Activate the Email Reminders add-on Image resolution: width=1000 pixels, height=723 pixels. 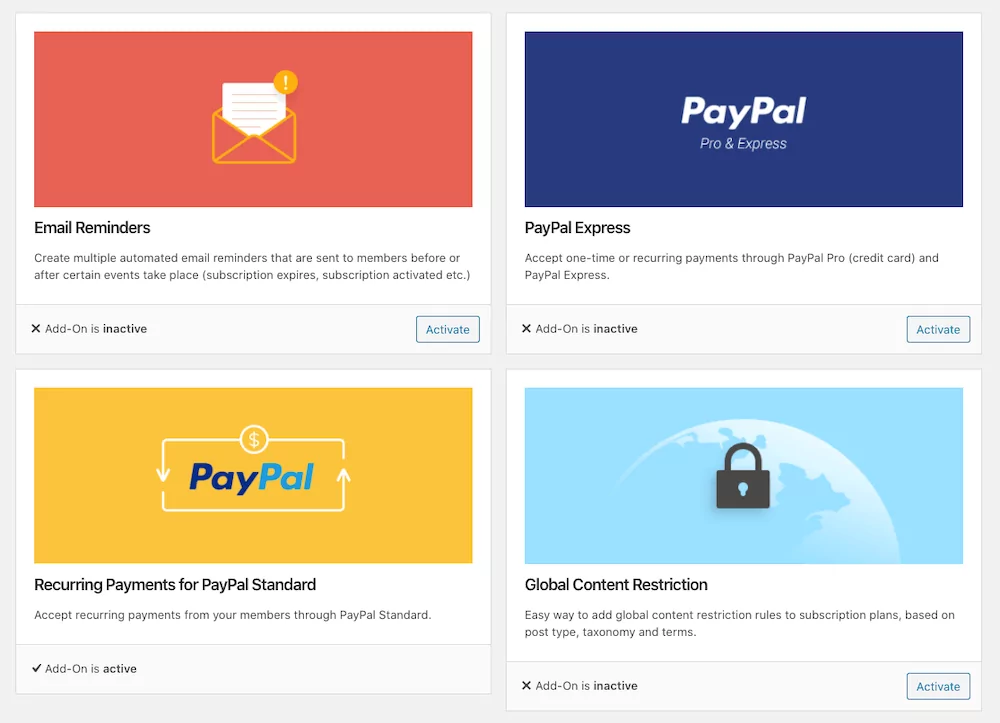click(x=448, y=330)
